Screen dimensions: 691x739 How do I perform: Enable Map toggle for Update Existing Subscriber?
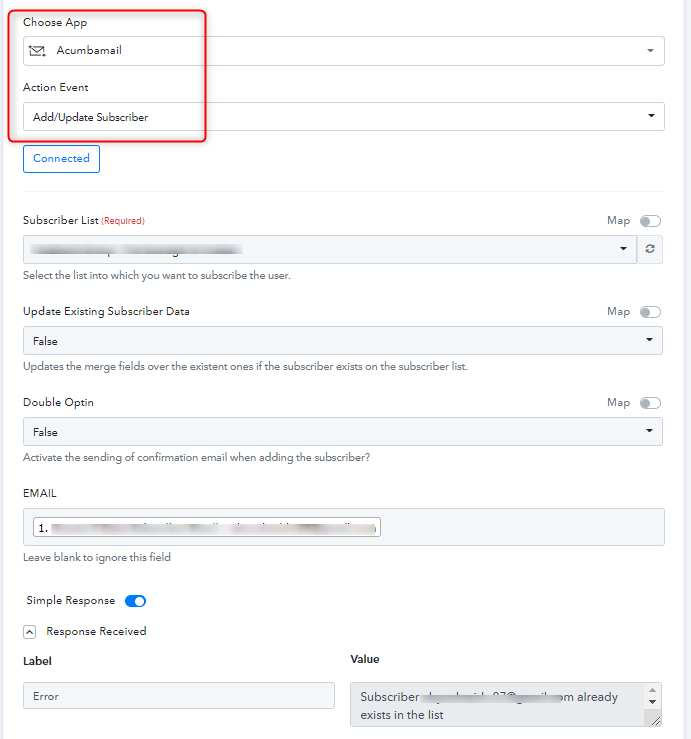(650, 312)
